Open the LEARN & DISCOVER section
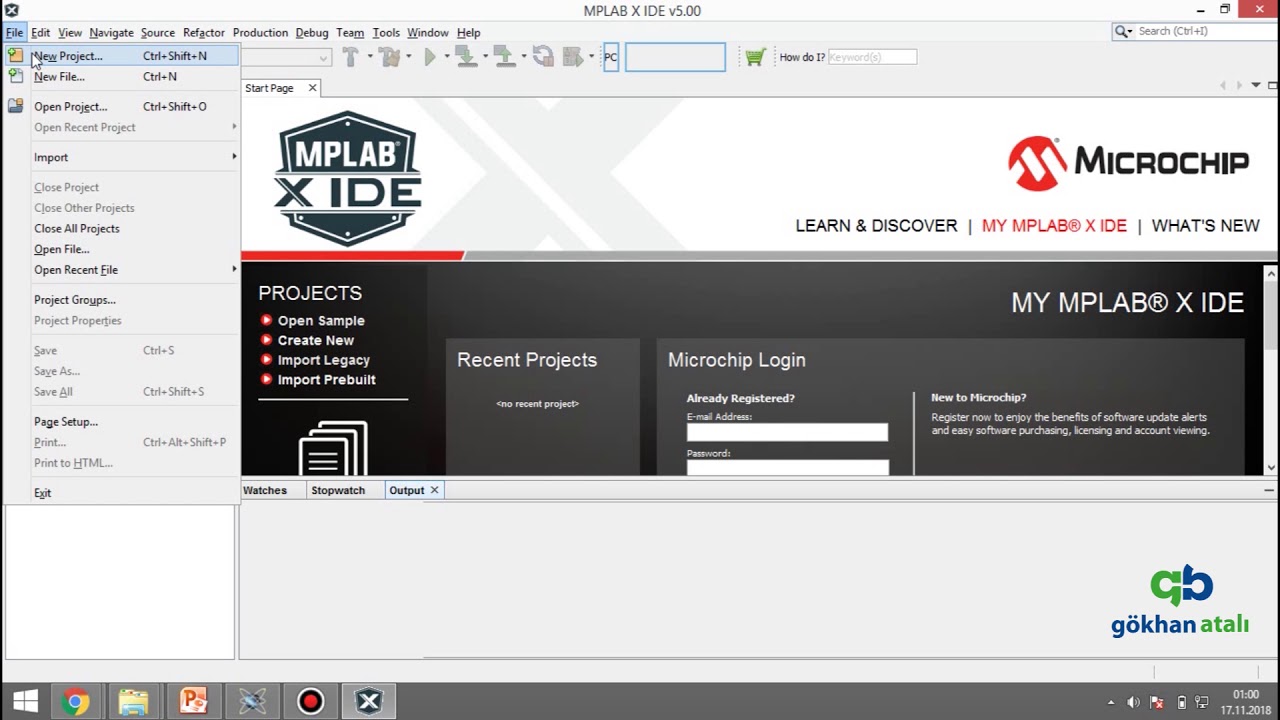This screenshot has width=1280, height=720. pyautogui.click(x=876, y=226)
